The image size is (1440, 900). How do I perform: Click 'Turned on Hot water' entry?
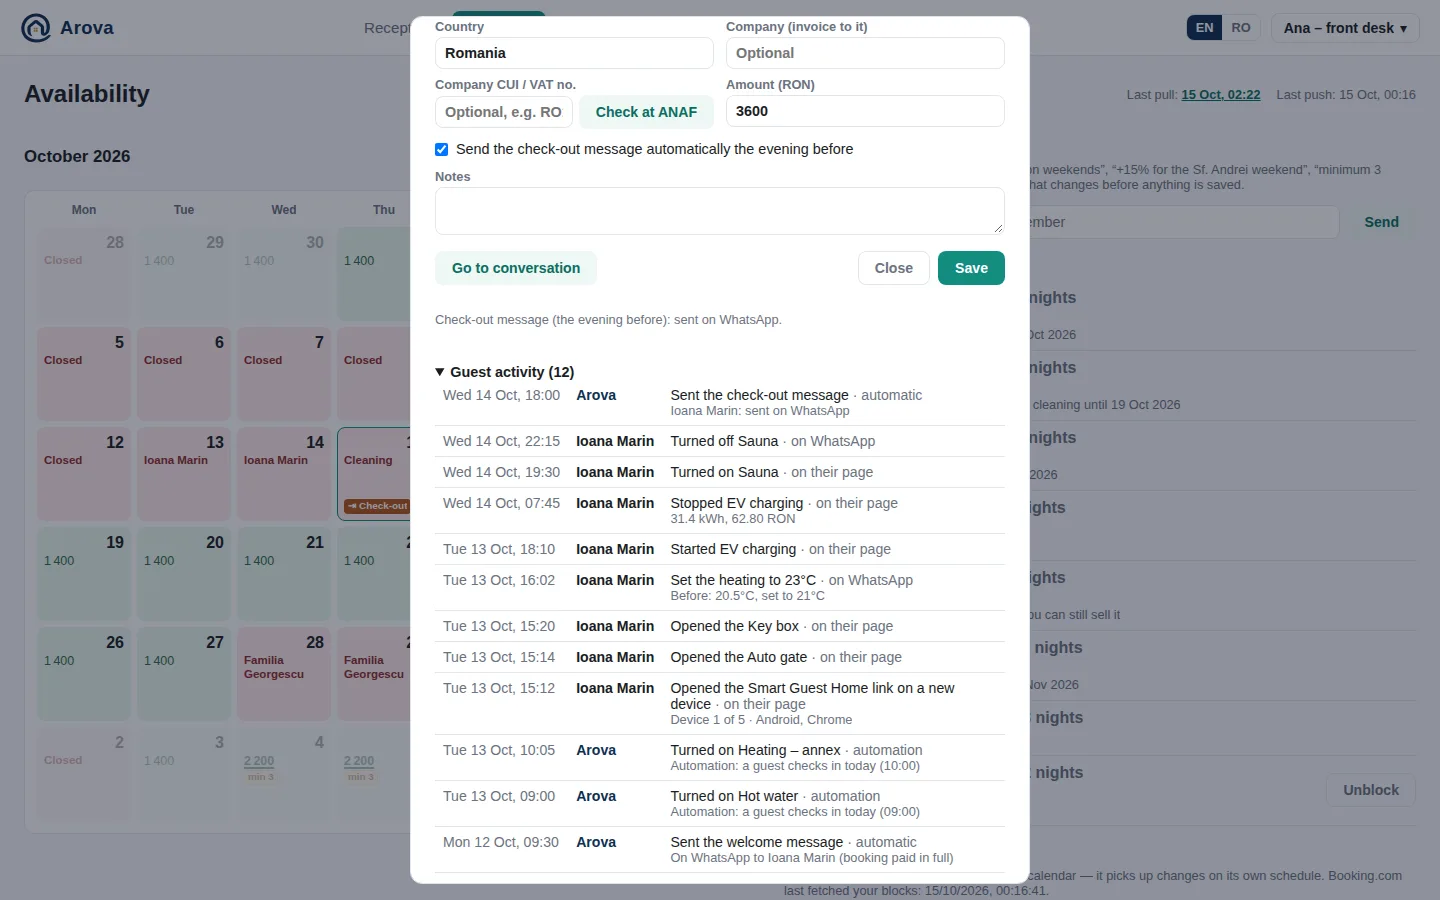(x=720, y=803)
